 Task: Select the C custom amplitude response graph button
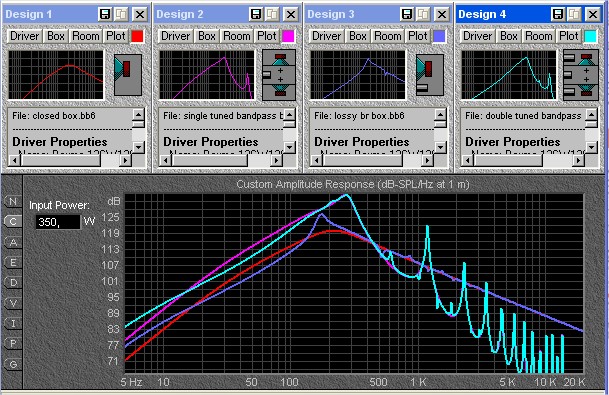[13, 221]
